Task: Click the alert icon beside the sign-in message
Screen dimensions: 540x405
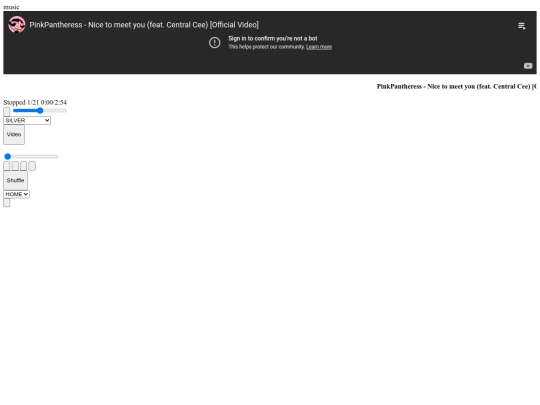Action: click(215, 43)
